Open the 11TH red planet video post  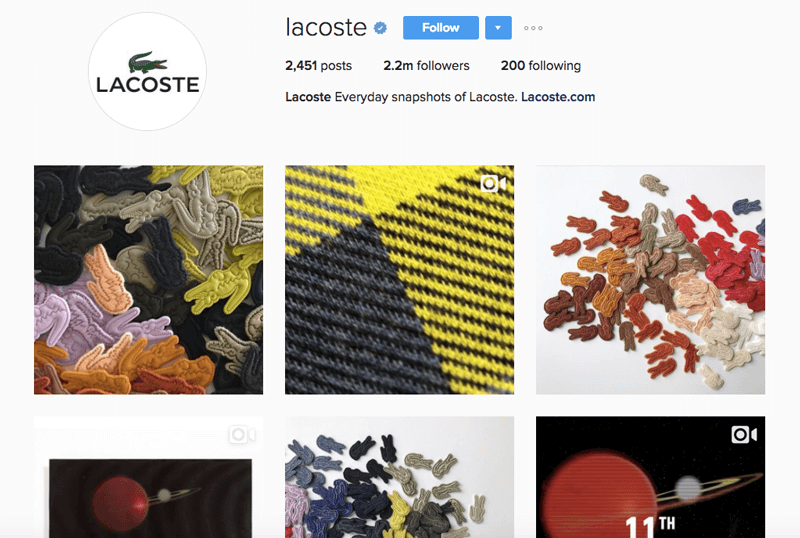(x=651, y=477)
